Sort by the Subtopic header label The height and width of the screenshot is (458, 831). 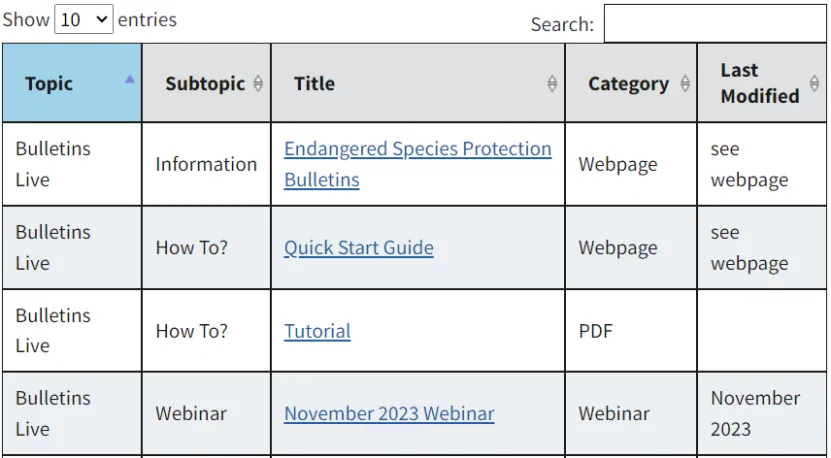pos(205,83)
